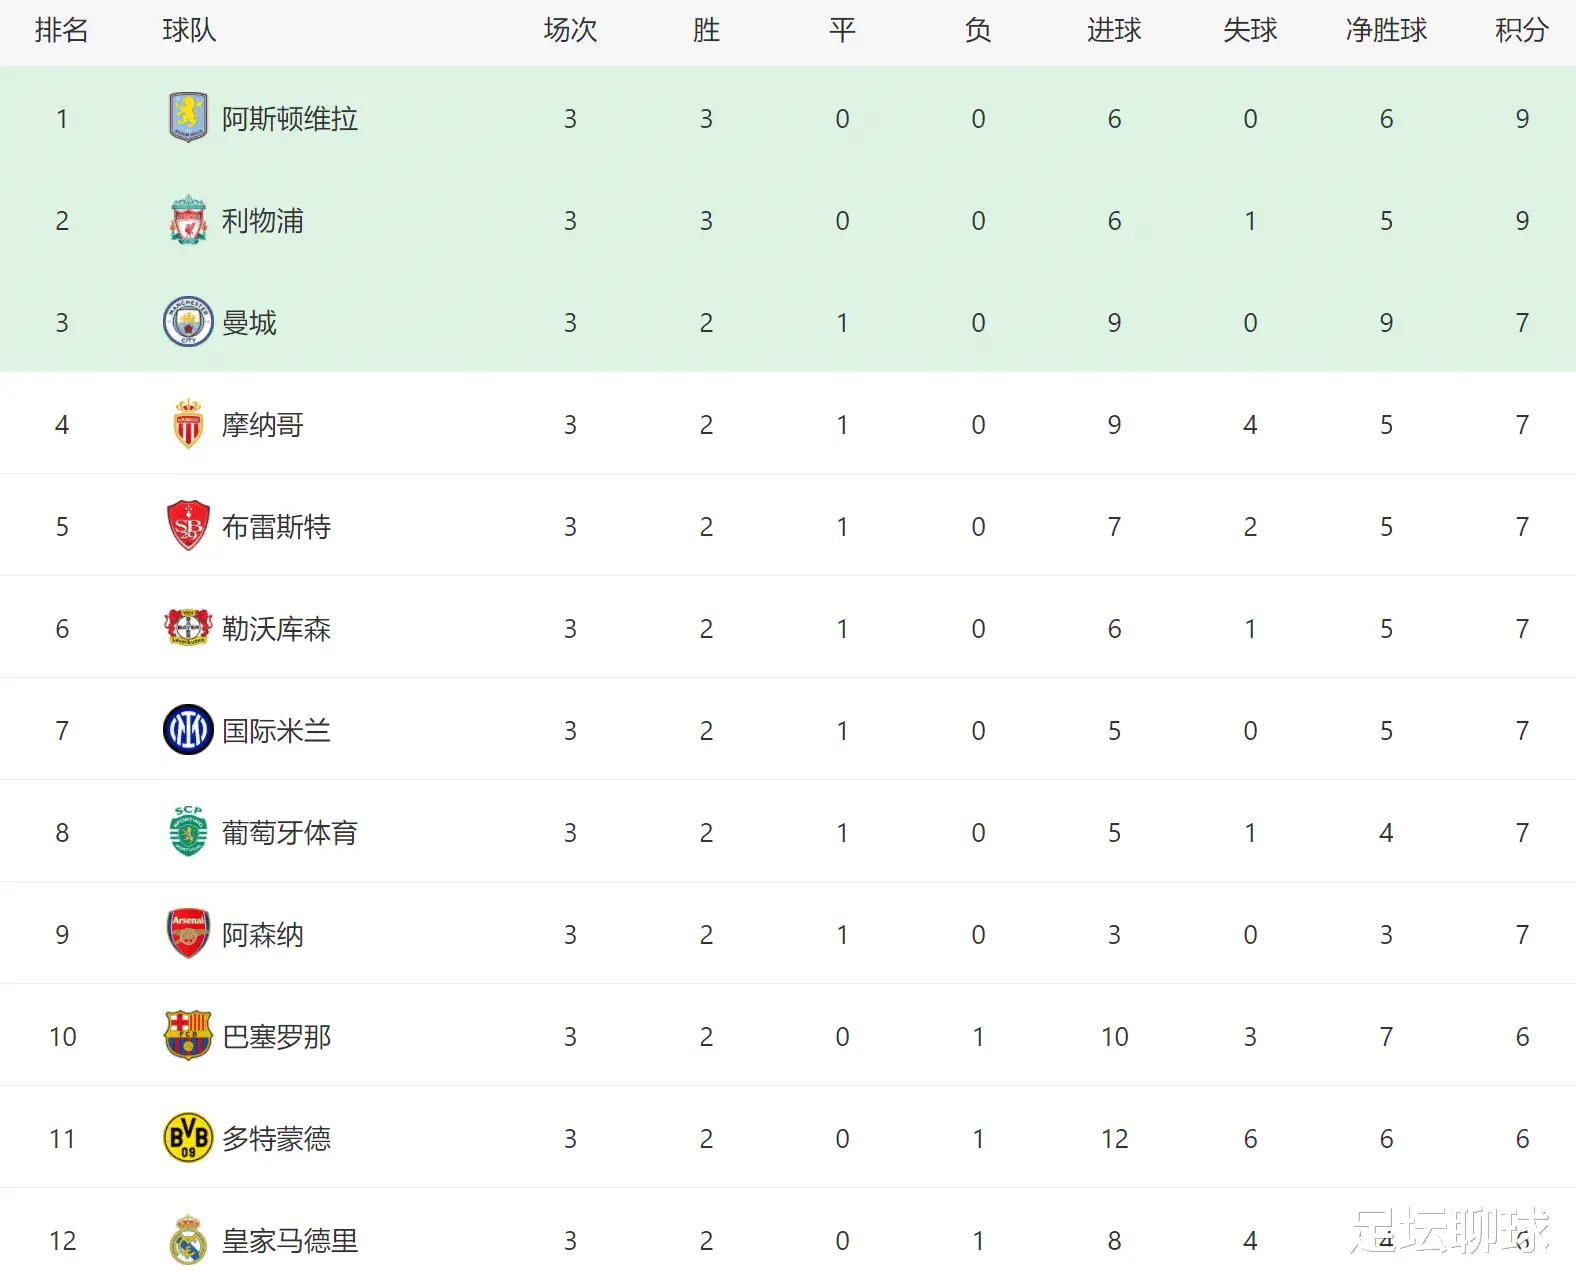Select the 进球 column header
Image resolution: width=1576 pixels, height=1287 pixels.
coord(1114,31)
